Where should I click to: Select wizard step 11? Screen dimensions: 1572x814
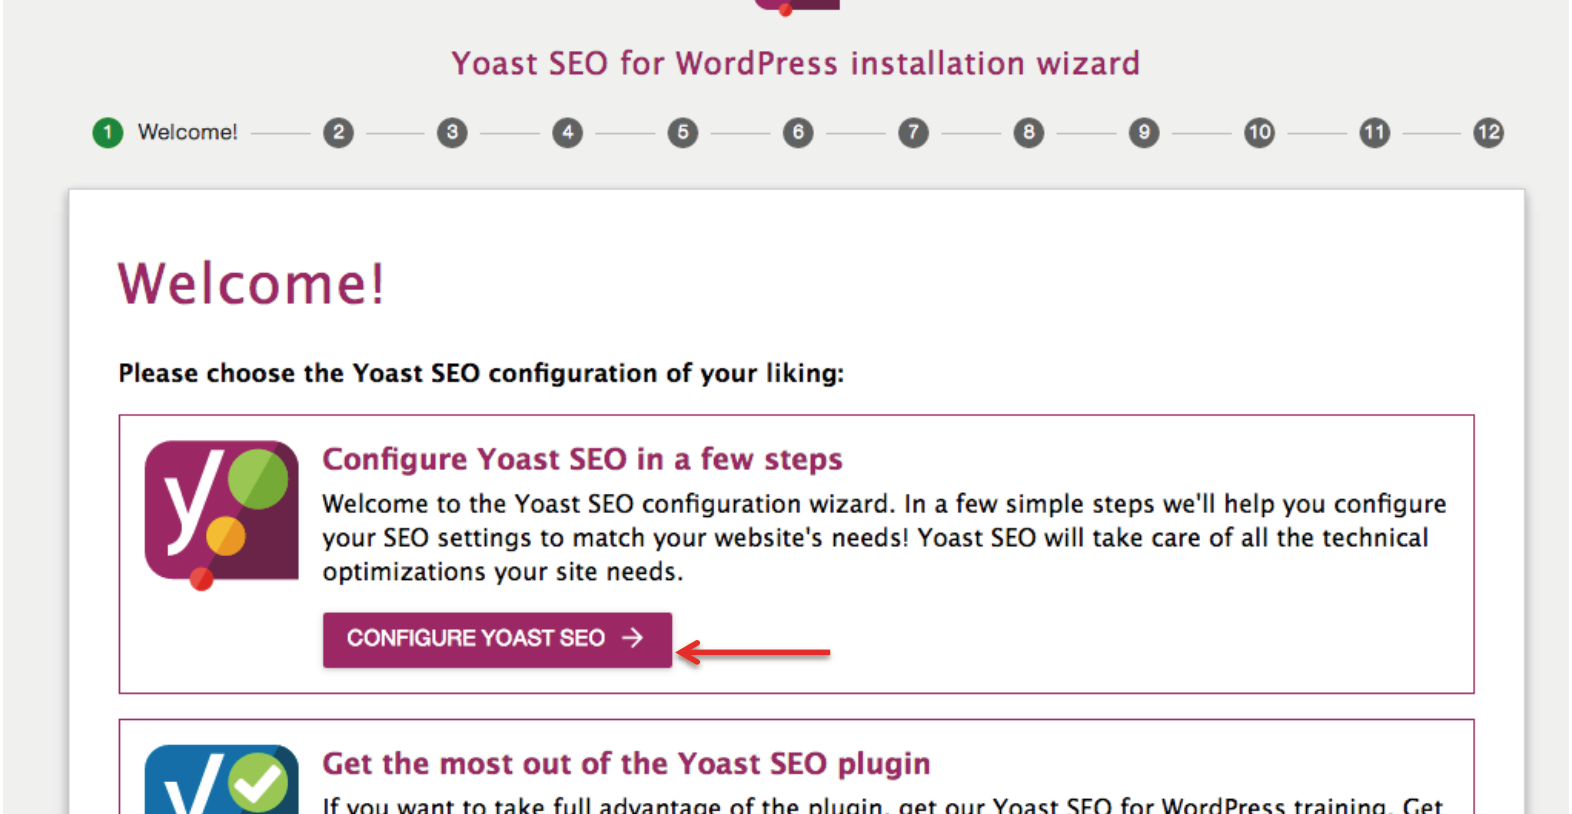(1373, 132)
